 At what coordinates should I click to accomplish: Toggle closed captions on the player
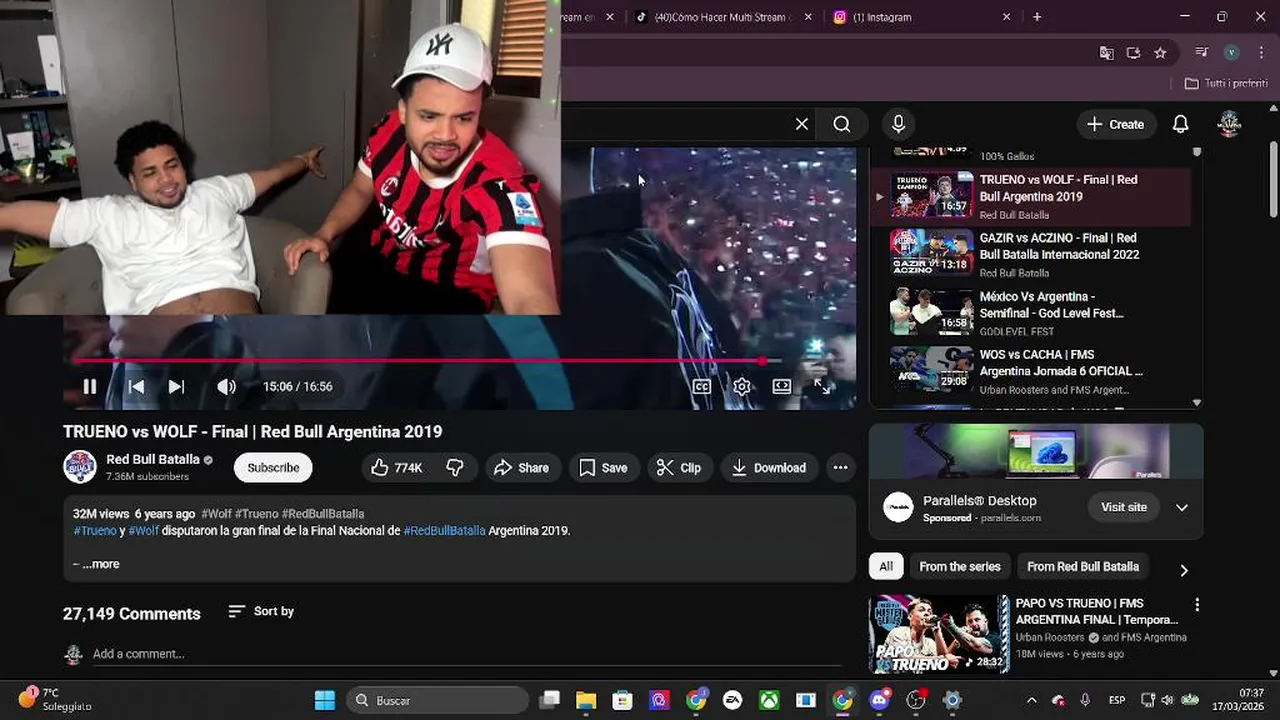click(x=702, y=386)
